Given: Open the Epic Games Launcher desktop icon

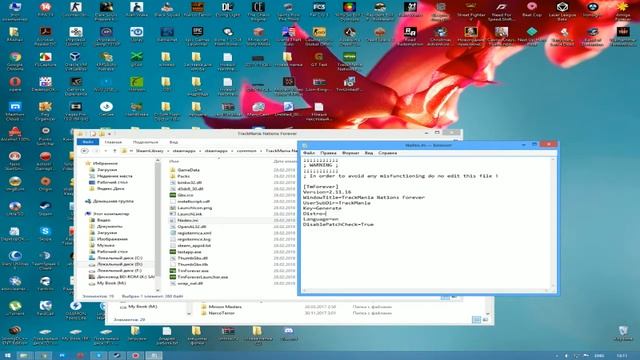Looking at the screenshot, I should (197, 36).
